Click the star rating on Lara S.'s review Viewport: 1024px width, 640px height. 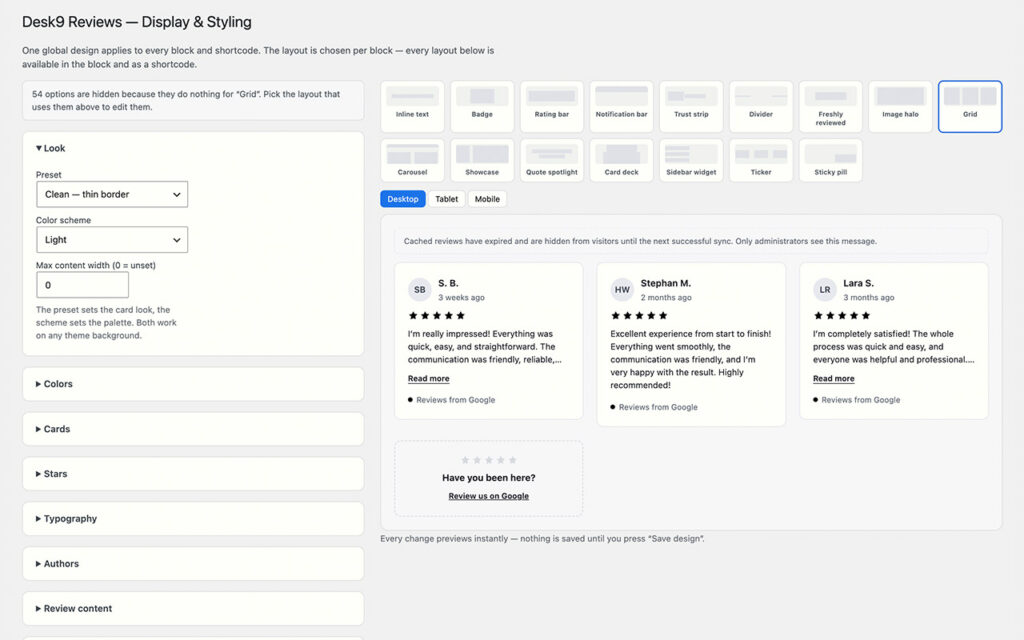[842, 315]
